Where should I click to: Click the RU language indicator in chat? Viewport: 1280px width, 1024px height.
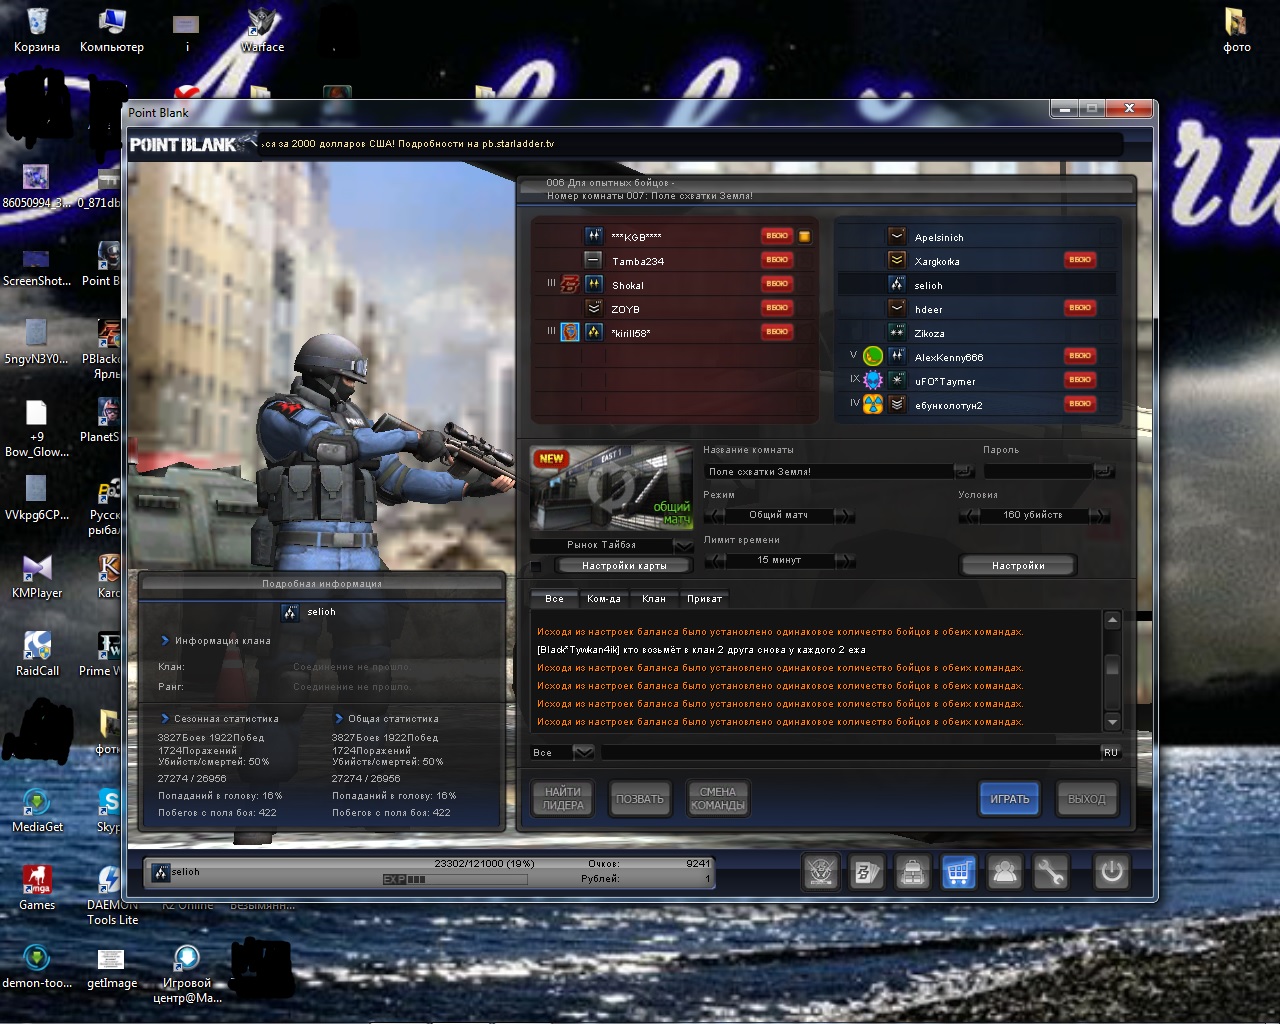point(1111,752)
